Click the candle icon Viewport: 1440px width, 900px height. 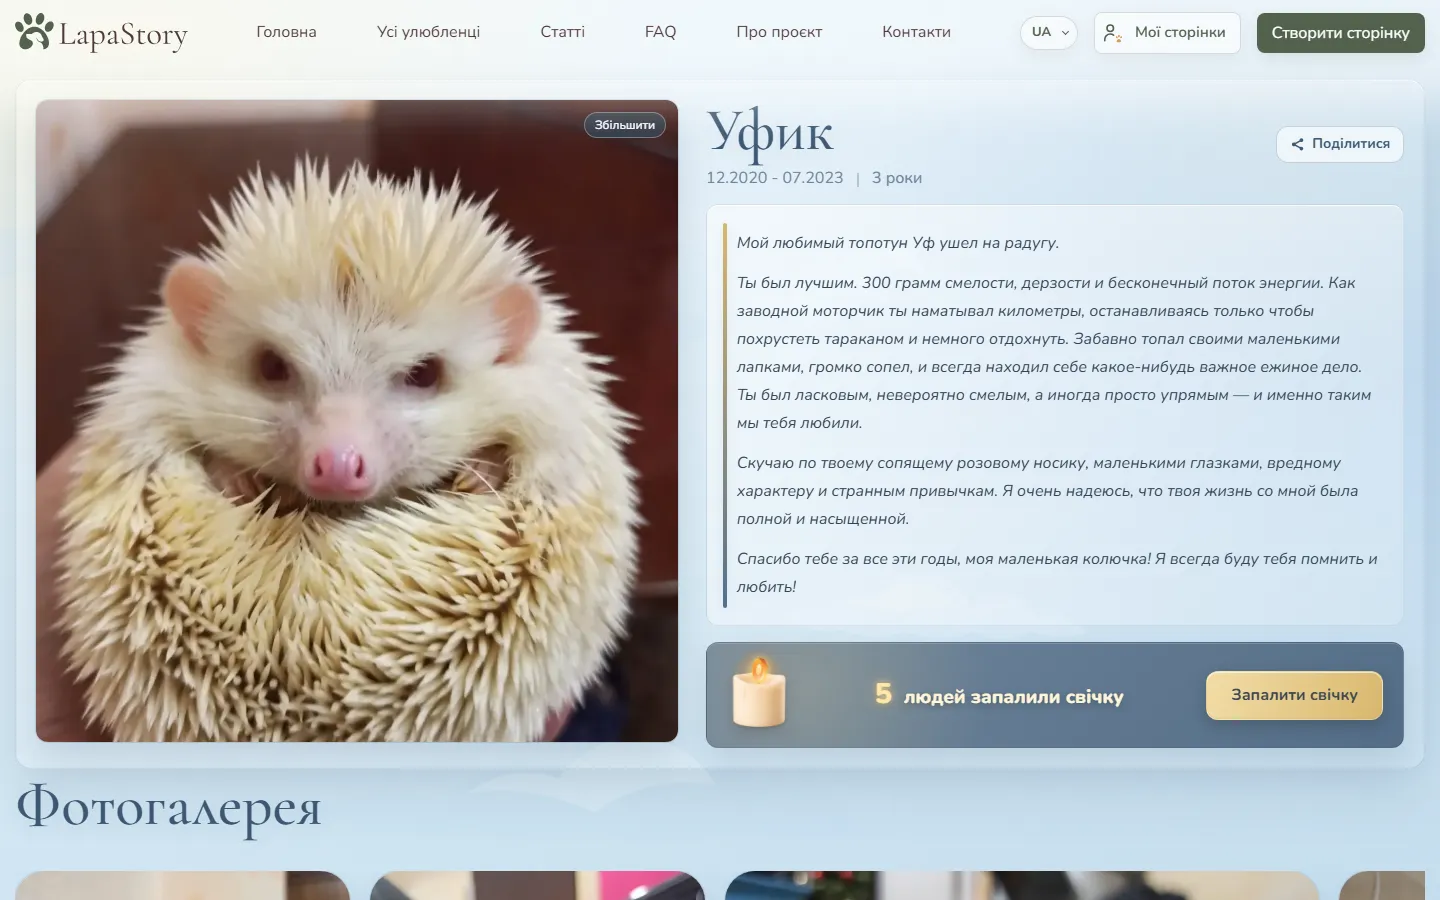pos(759,692)
